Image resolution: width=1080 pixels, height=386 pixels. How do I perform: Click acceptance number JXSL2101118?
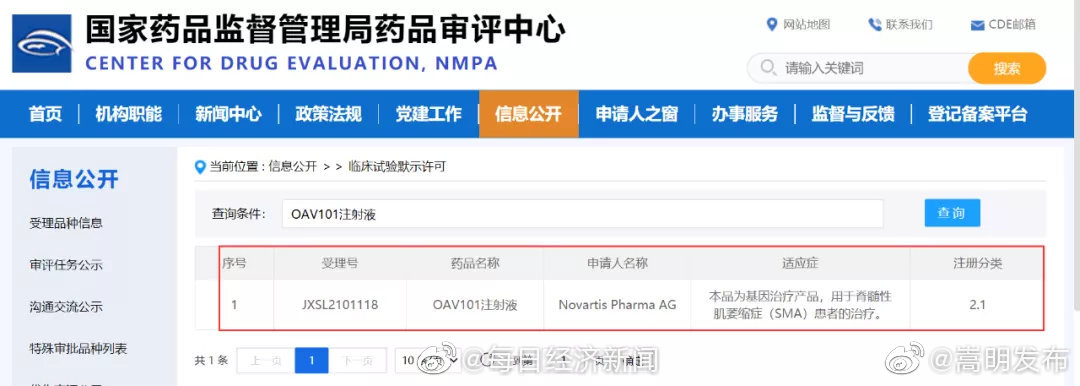tap(340, 304)
